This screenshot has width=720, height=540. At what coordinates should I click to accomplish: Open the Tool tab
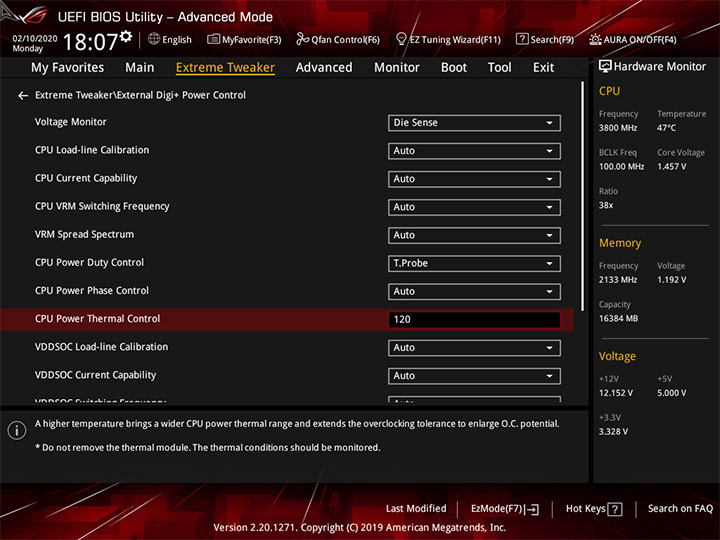pyautogui.click(x=500, y=68)
